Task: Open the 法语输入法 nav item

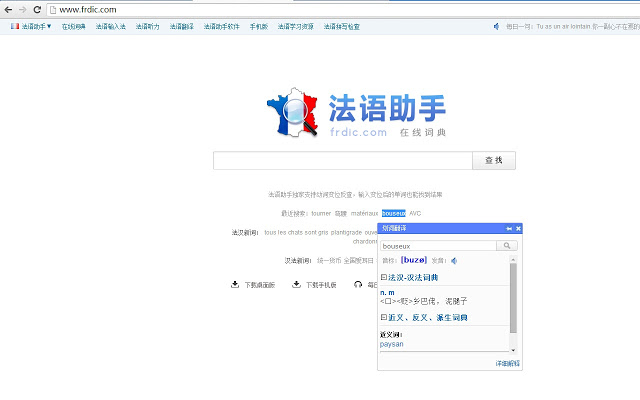Action: [111, 27]
